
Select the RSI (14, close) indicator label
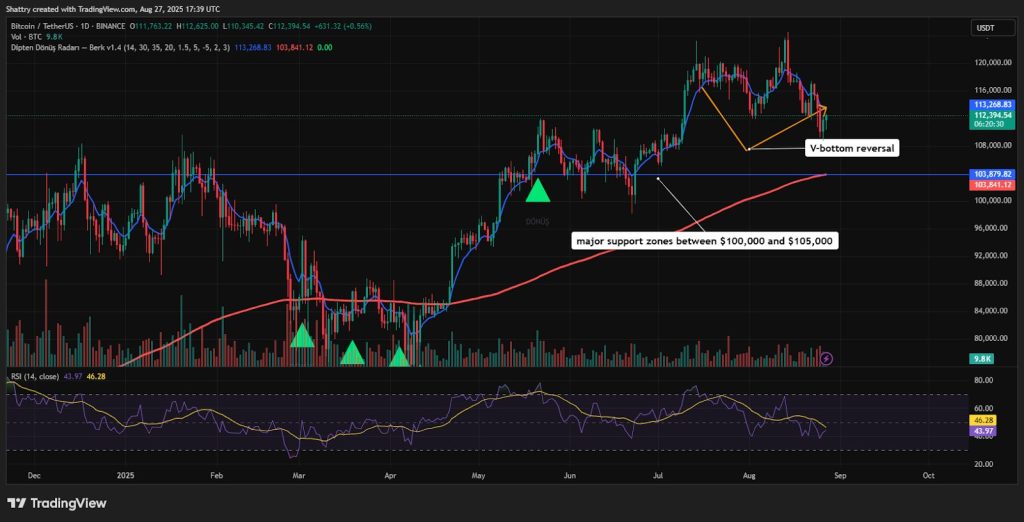click(x=35, y=375)
